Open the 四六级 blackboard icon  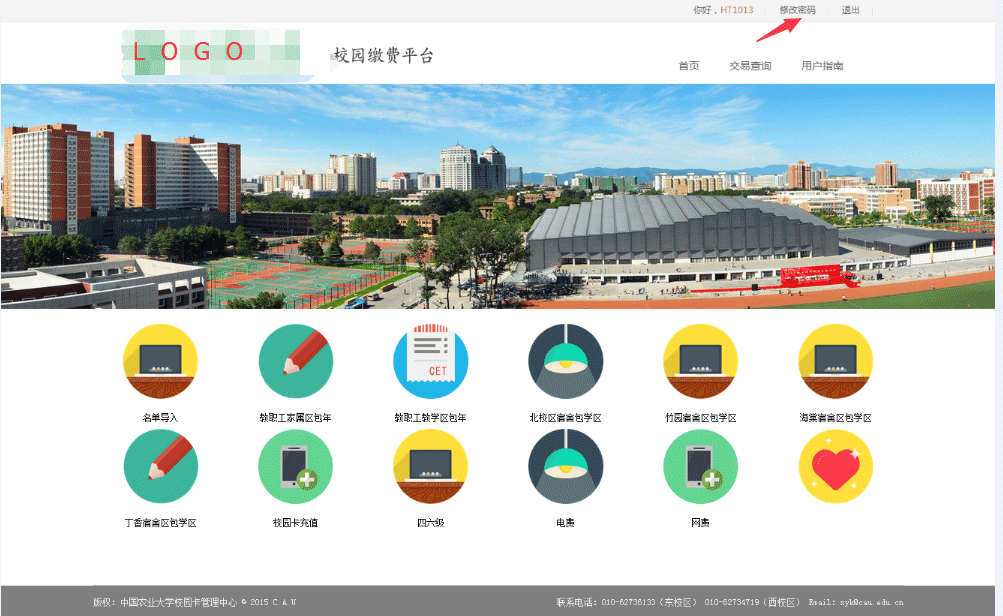[x=430, y=466]
